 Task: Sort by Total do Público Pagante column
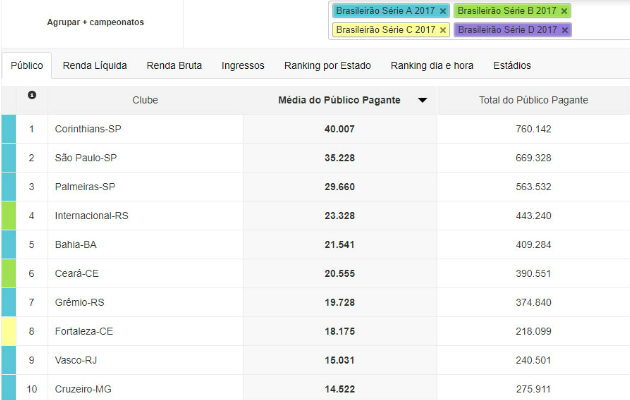pos(534,100)
